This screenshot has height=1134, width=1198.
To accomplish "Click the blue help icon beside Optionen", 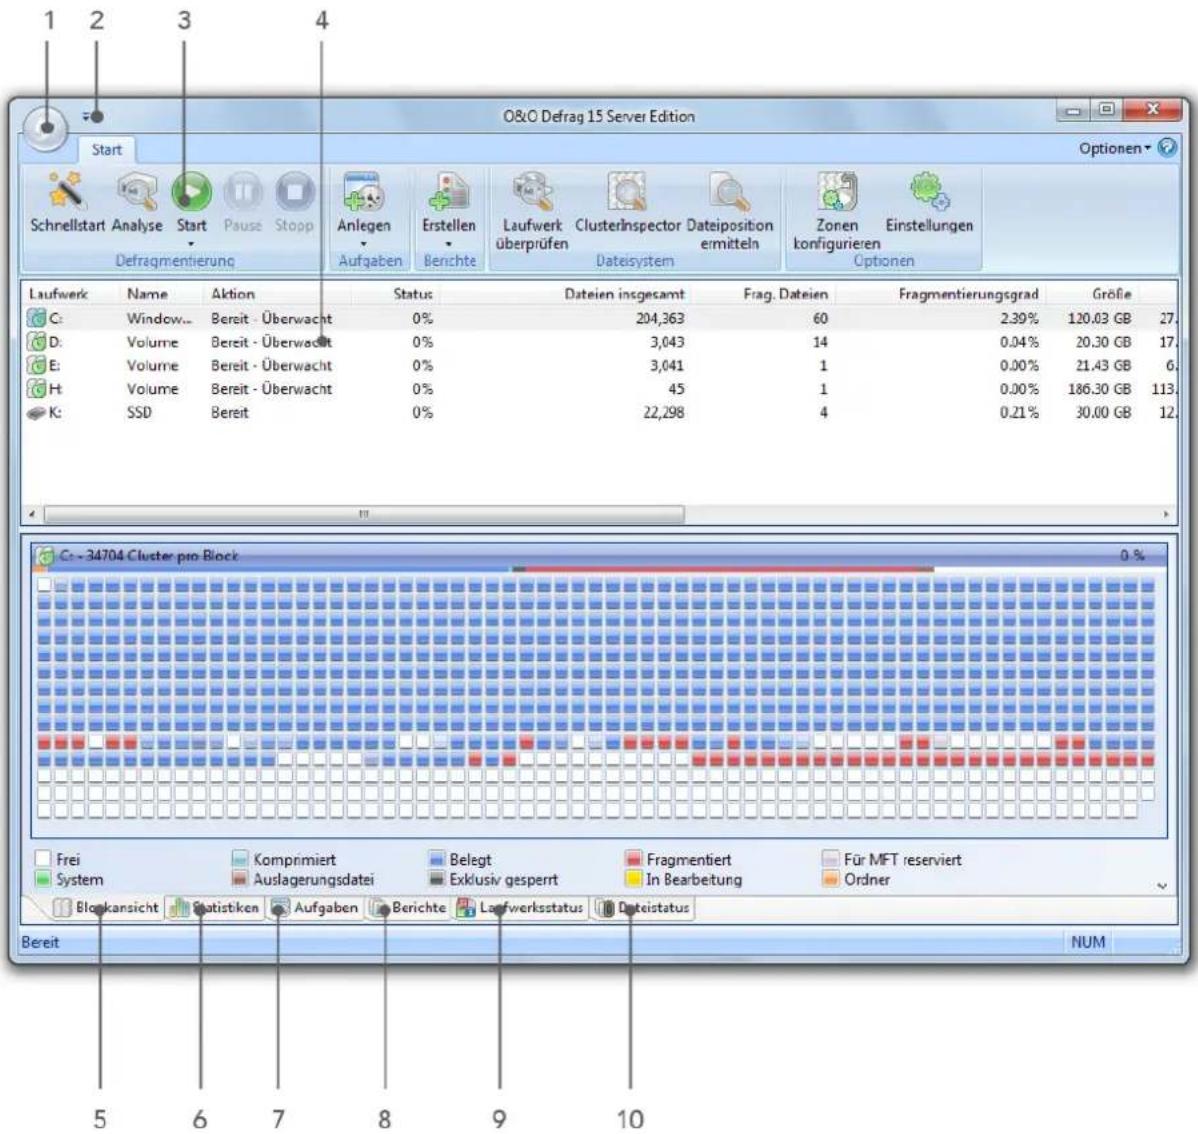I will click(1167, 147).
